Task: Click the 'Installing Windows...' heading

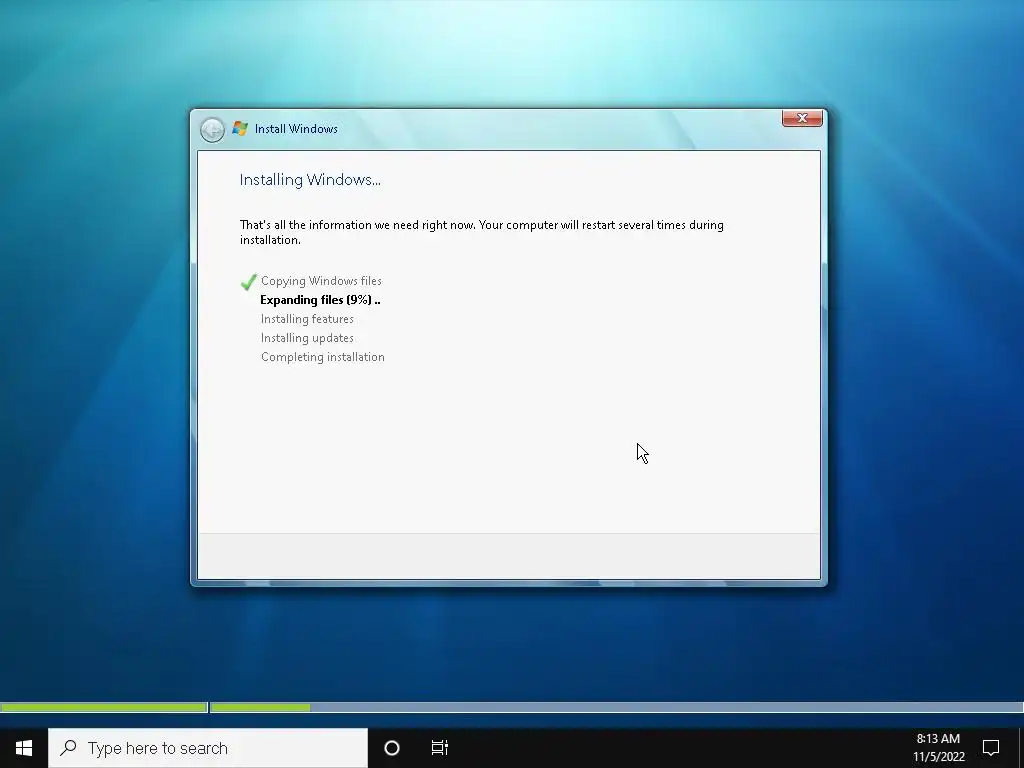Action: pyautogui.click(x=310, y=180)
